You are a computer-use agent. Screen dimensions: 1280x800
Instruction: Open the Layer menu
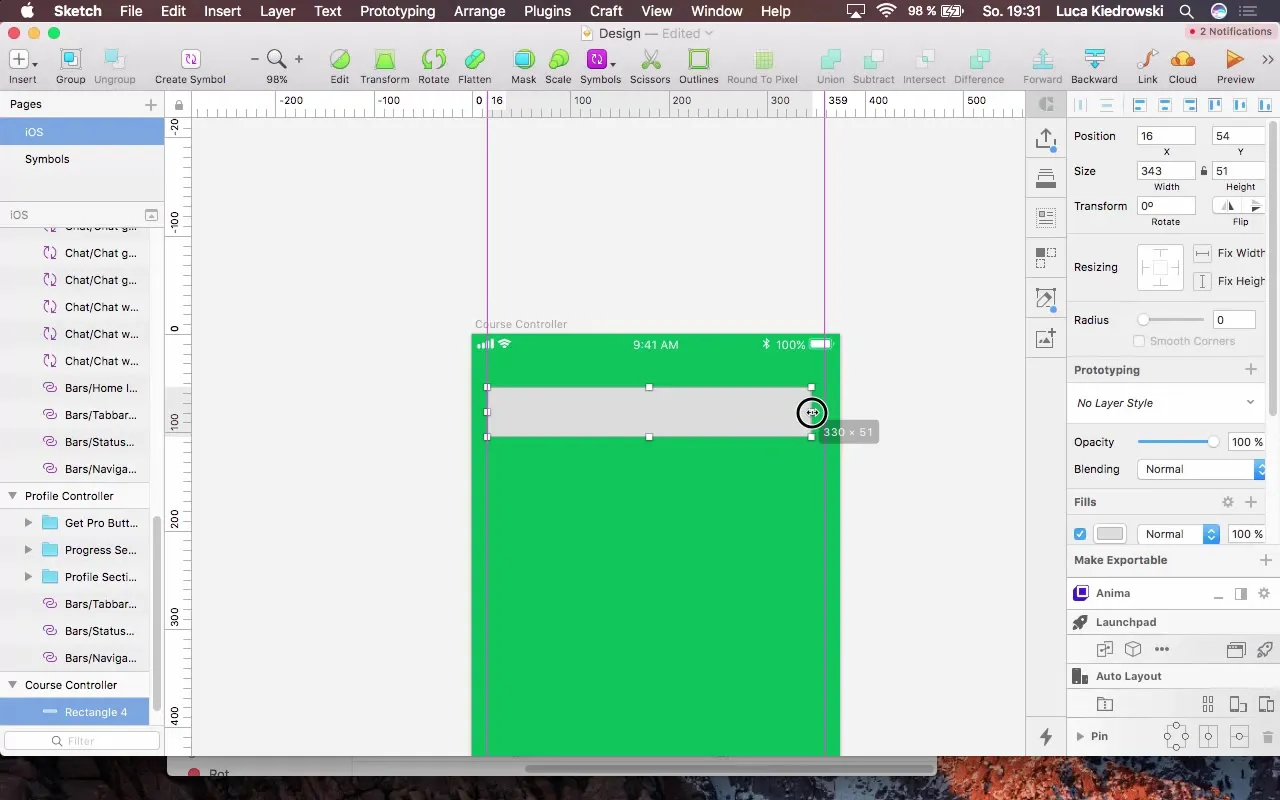point(277,11)
